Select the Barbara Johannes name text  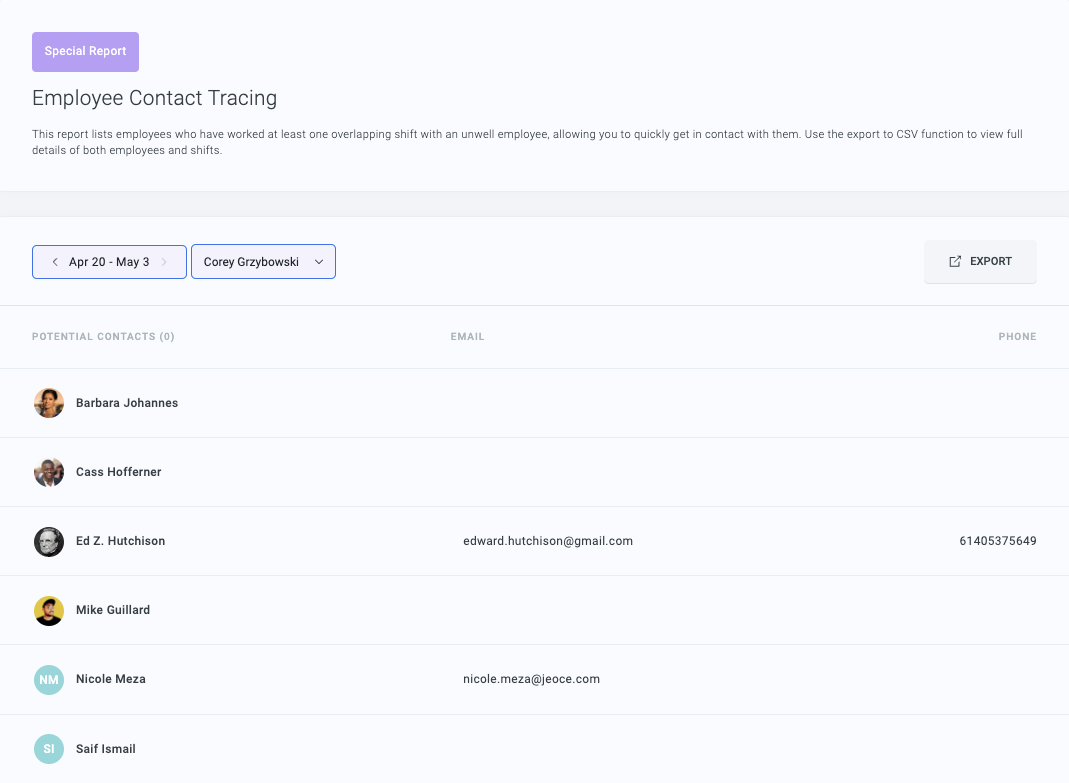point(127,403)
